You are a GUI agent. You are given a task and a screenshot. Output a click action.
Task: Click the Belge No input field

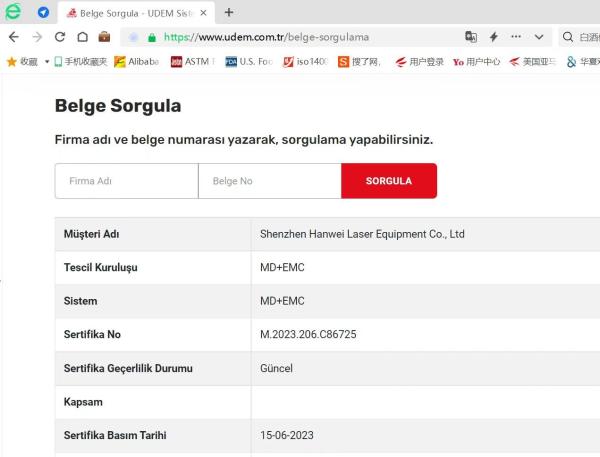270,181
